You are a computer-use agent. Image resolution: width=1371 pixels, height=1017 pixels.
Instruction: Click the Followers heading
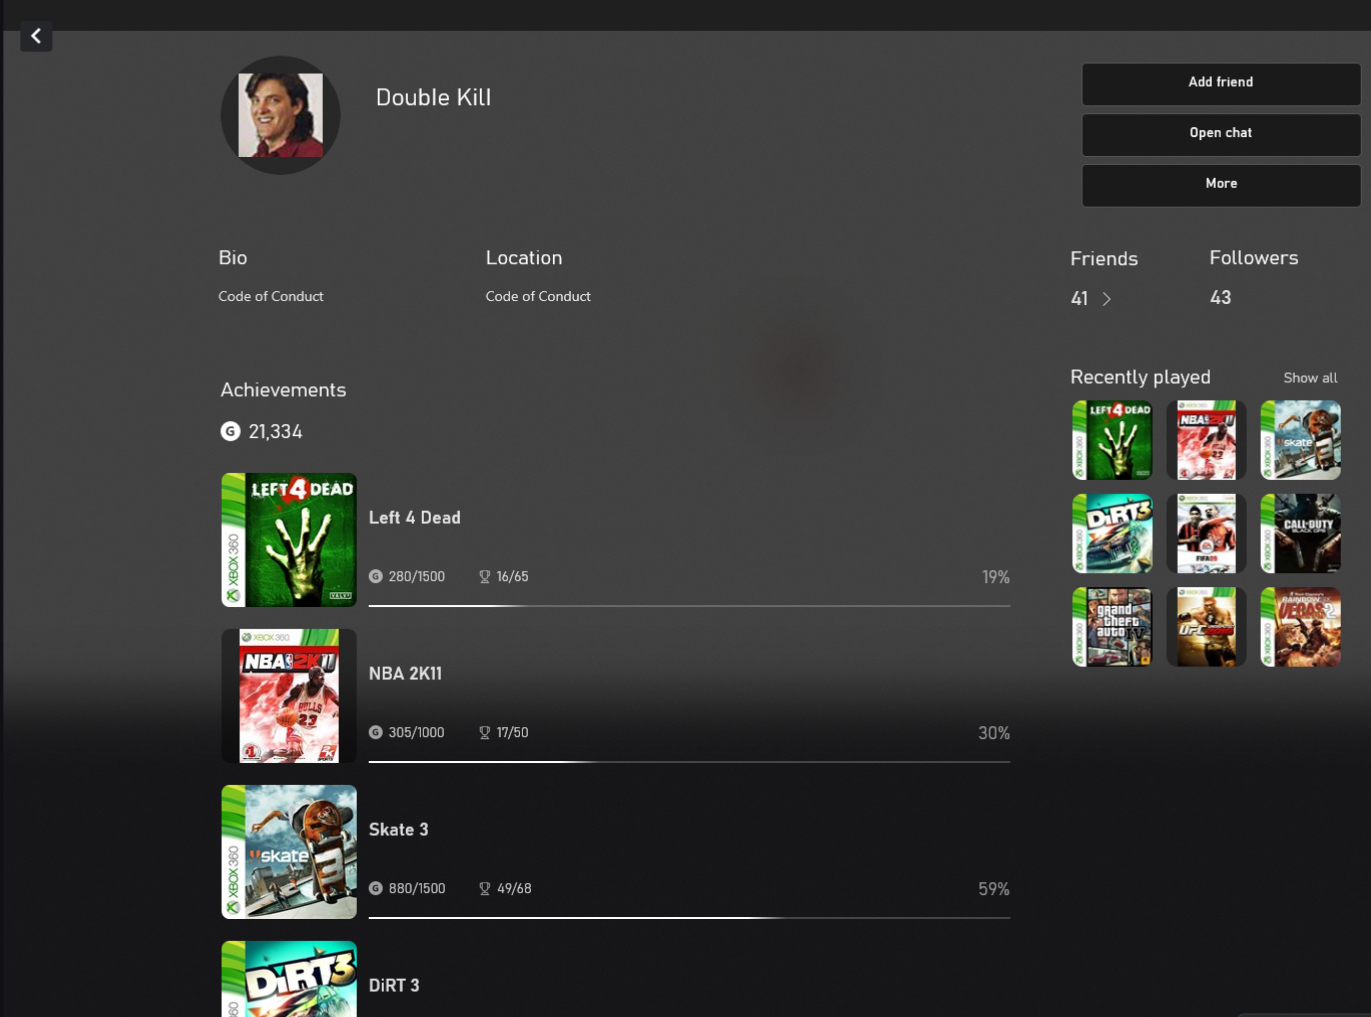pos(1254,258)
